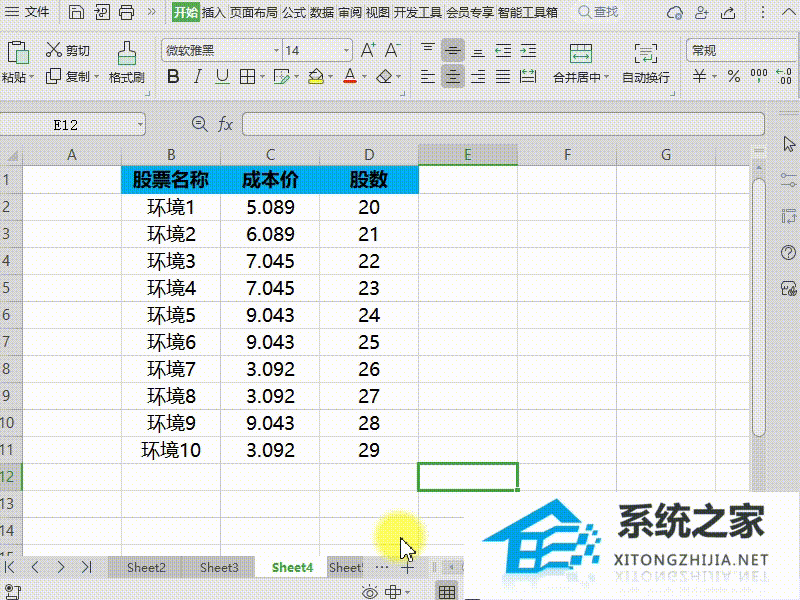Viewport: 800px width, 600px height.
Task: Click the Save icon in the quick toolbar
Action: (76, 12)
